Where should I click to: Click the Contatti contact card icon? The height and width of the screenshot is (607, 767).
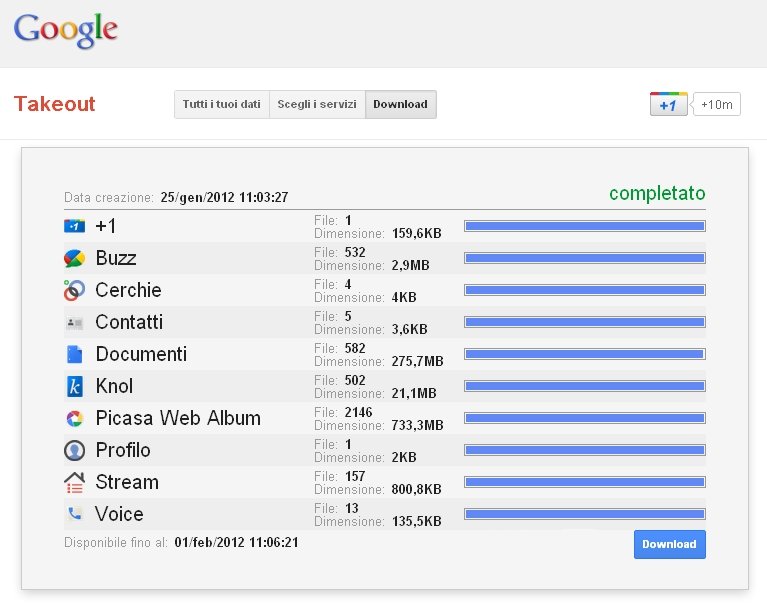pos(74,323)
